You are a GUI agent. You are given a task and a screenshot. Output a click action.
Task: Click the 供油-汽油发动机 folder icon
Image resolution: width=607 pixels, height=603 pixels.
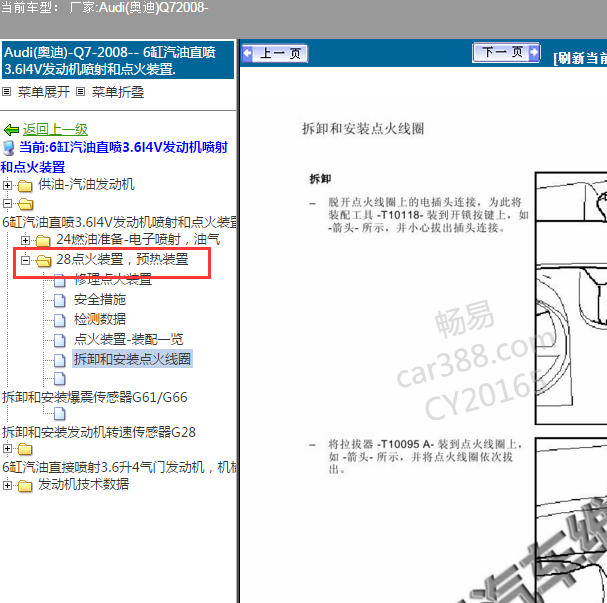point(25,186)
